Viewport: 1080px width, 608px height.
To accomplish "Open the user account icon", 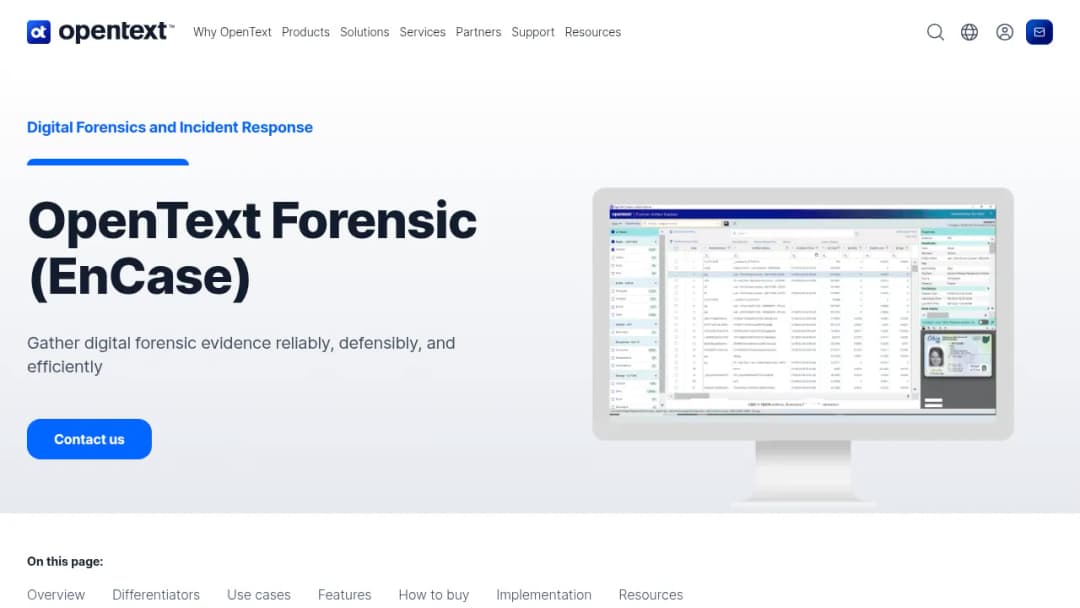I will tap(1004, 32).
